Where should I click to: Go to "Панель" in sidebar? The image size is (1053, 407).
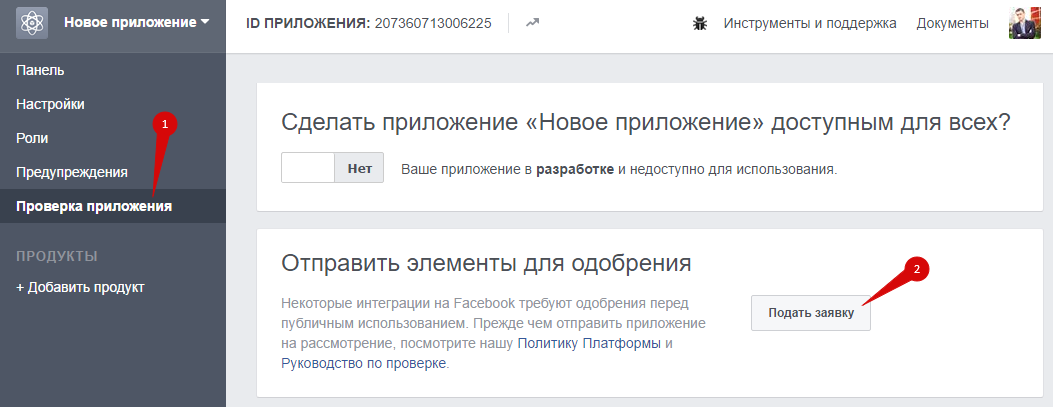pyautogui.click(x=40, y=70)
